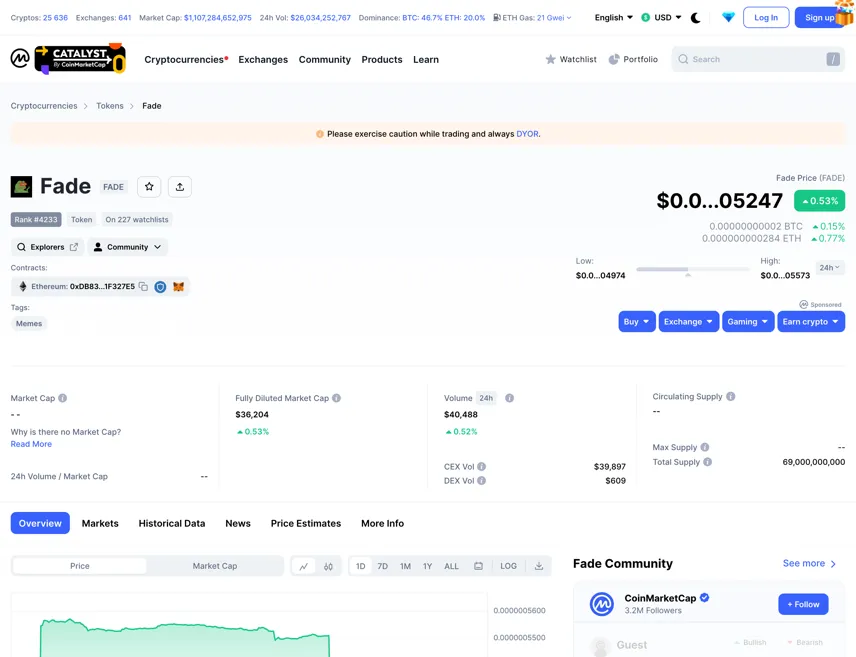Open the 24h low/high range dropdown
The height and width of the screenshot is (657, 856).
click(x=830, y=268)
